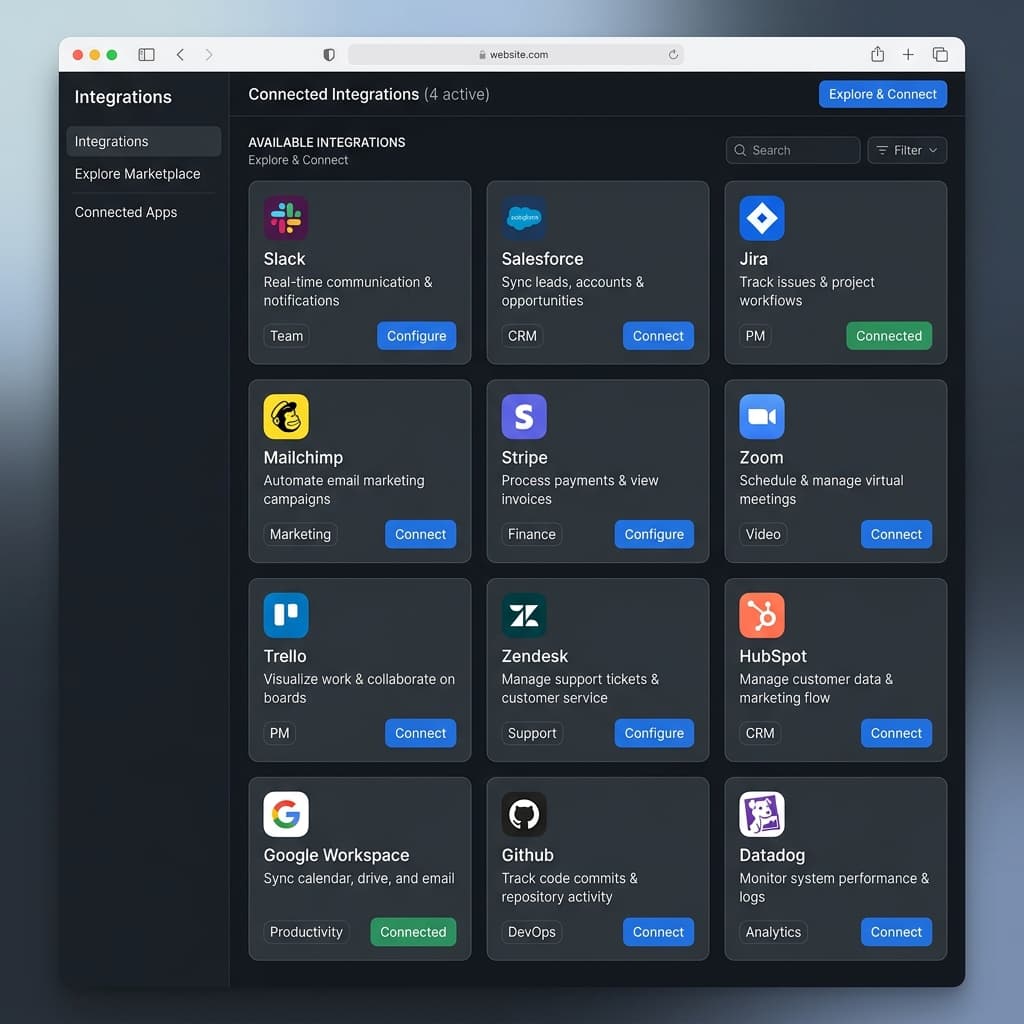Click the DevOps tag on Github
The height and width of the screenshot is (1024, 1024).
(x=532, y=932)
